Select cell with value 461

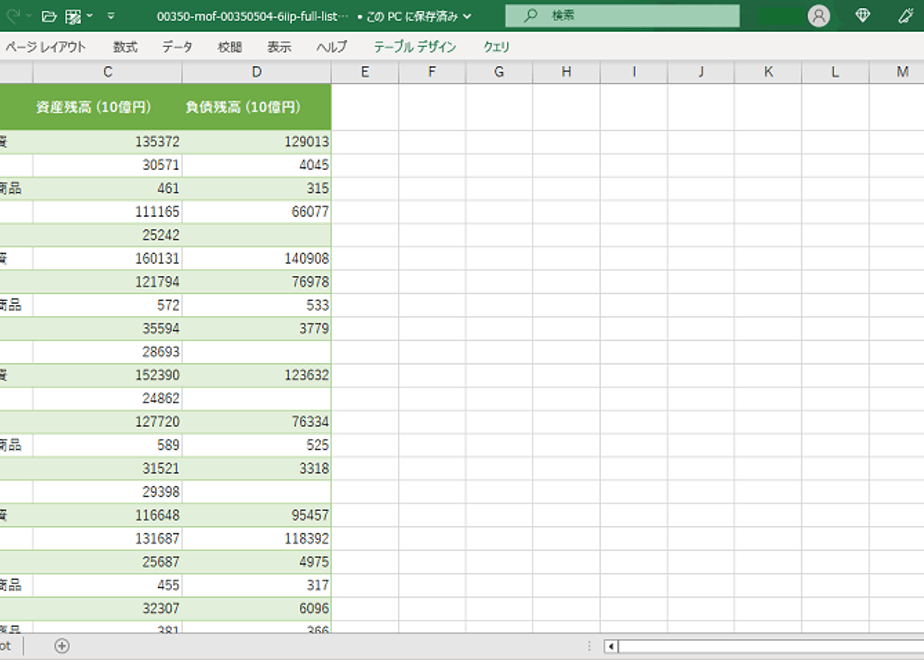[x=107, y=189]
